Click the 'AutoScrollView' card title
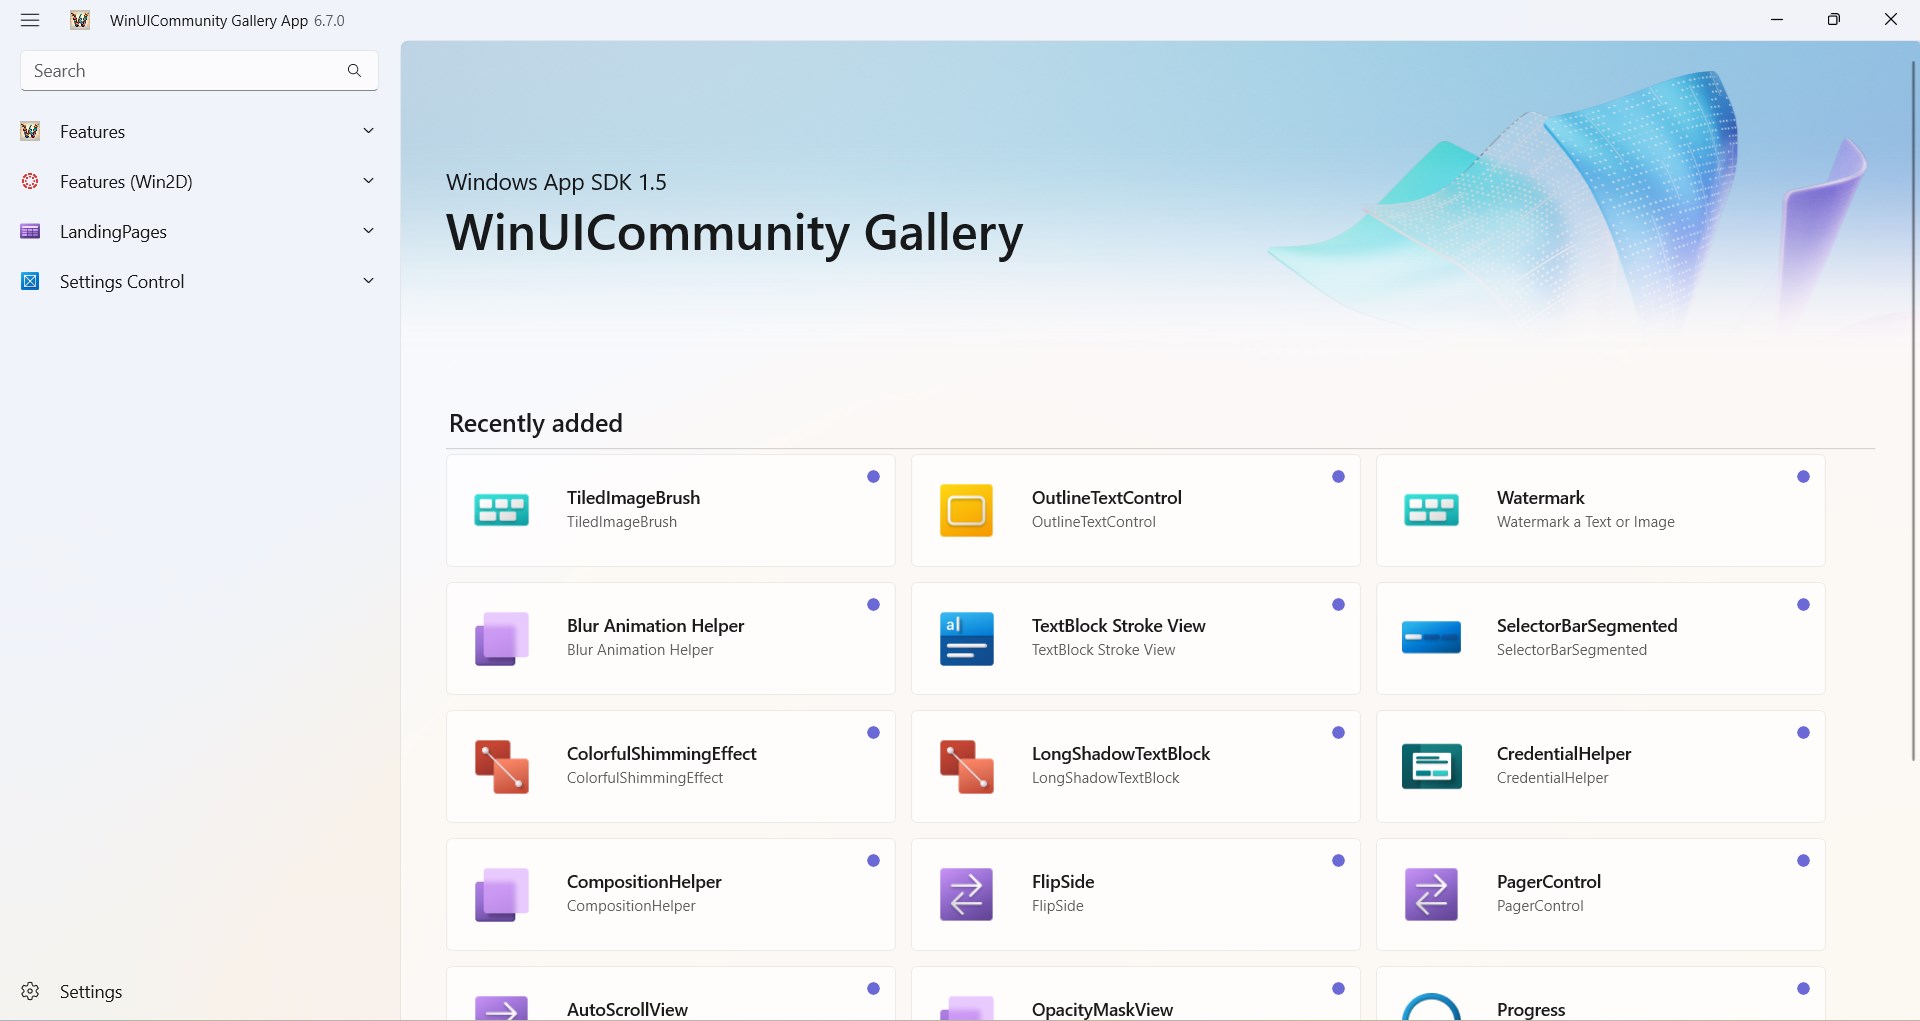 (627, 1010)
